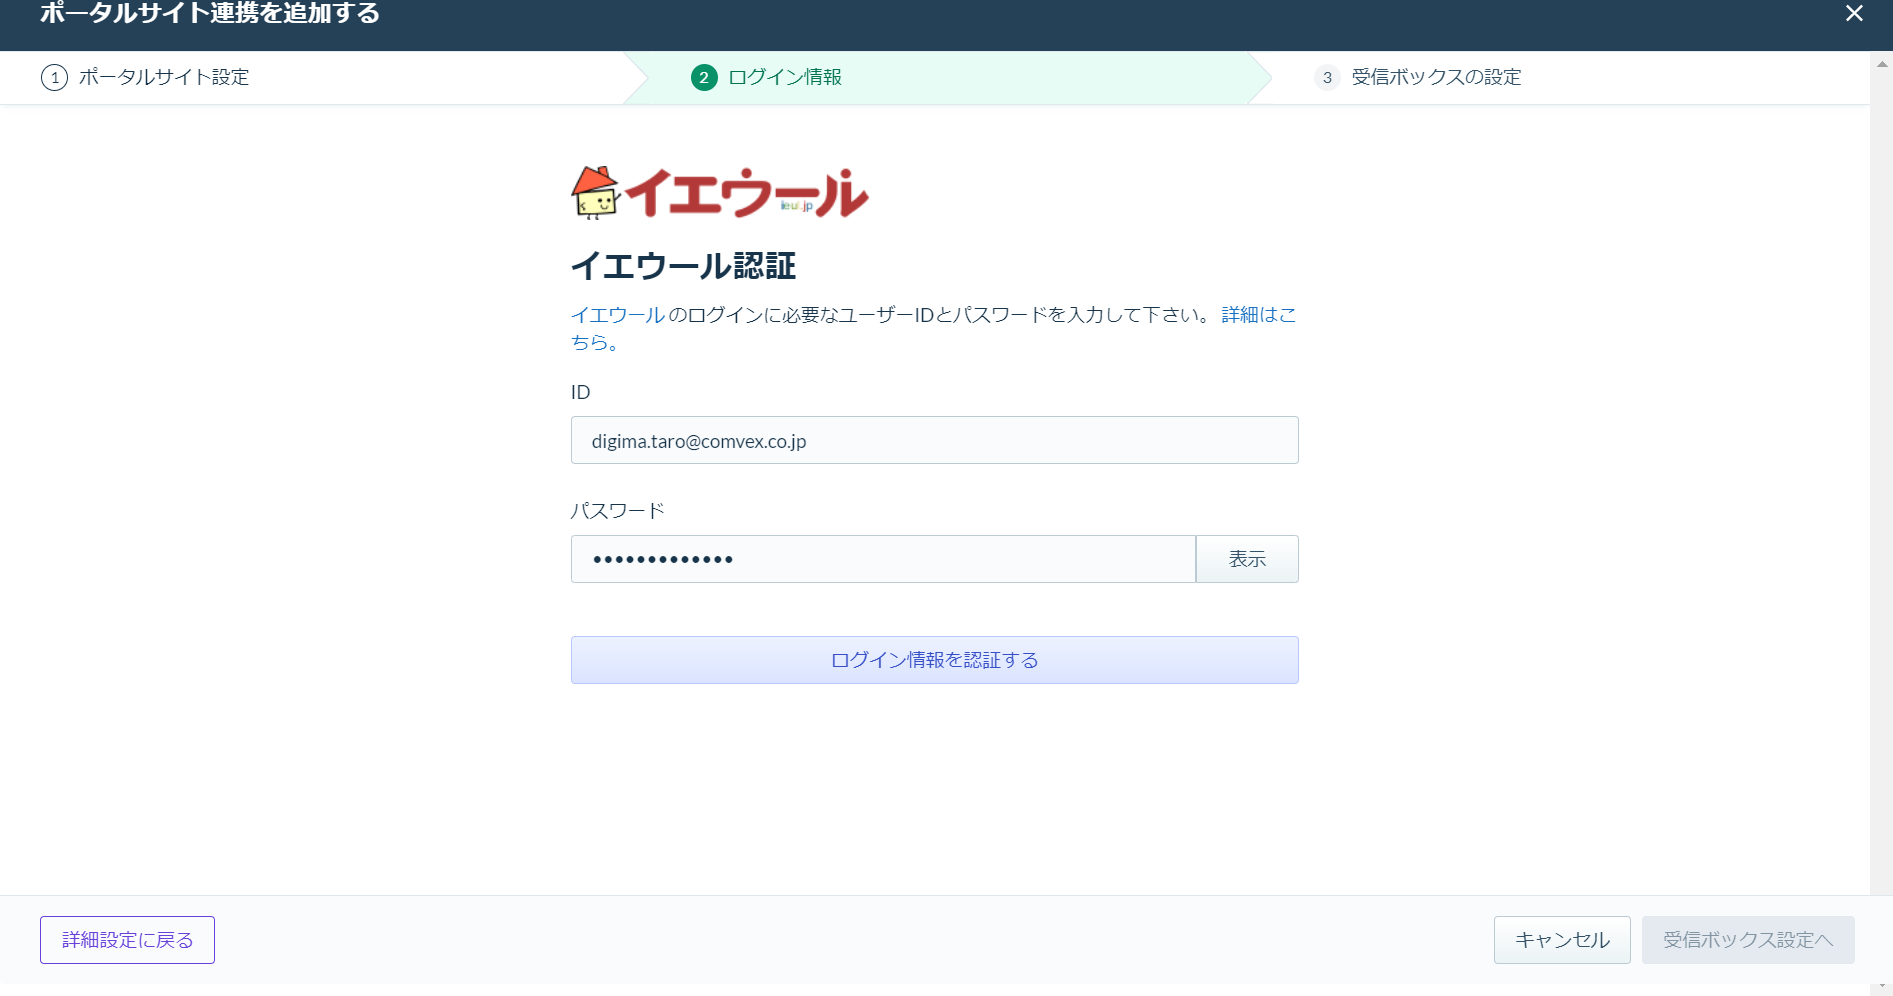Click the green step 2 number circle

pyautogui.click(x=704, y=77)
